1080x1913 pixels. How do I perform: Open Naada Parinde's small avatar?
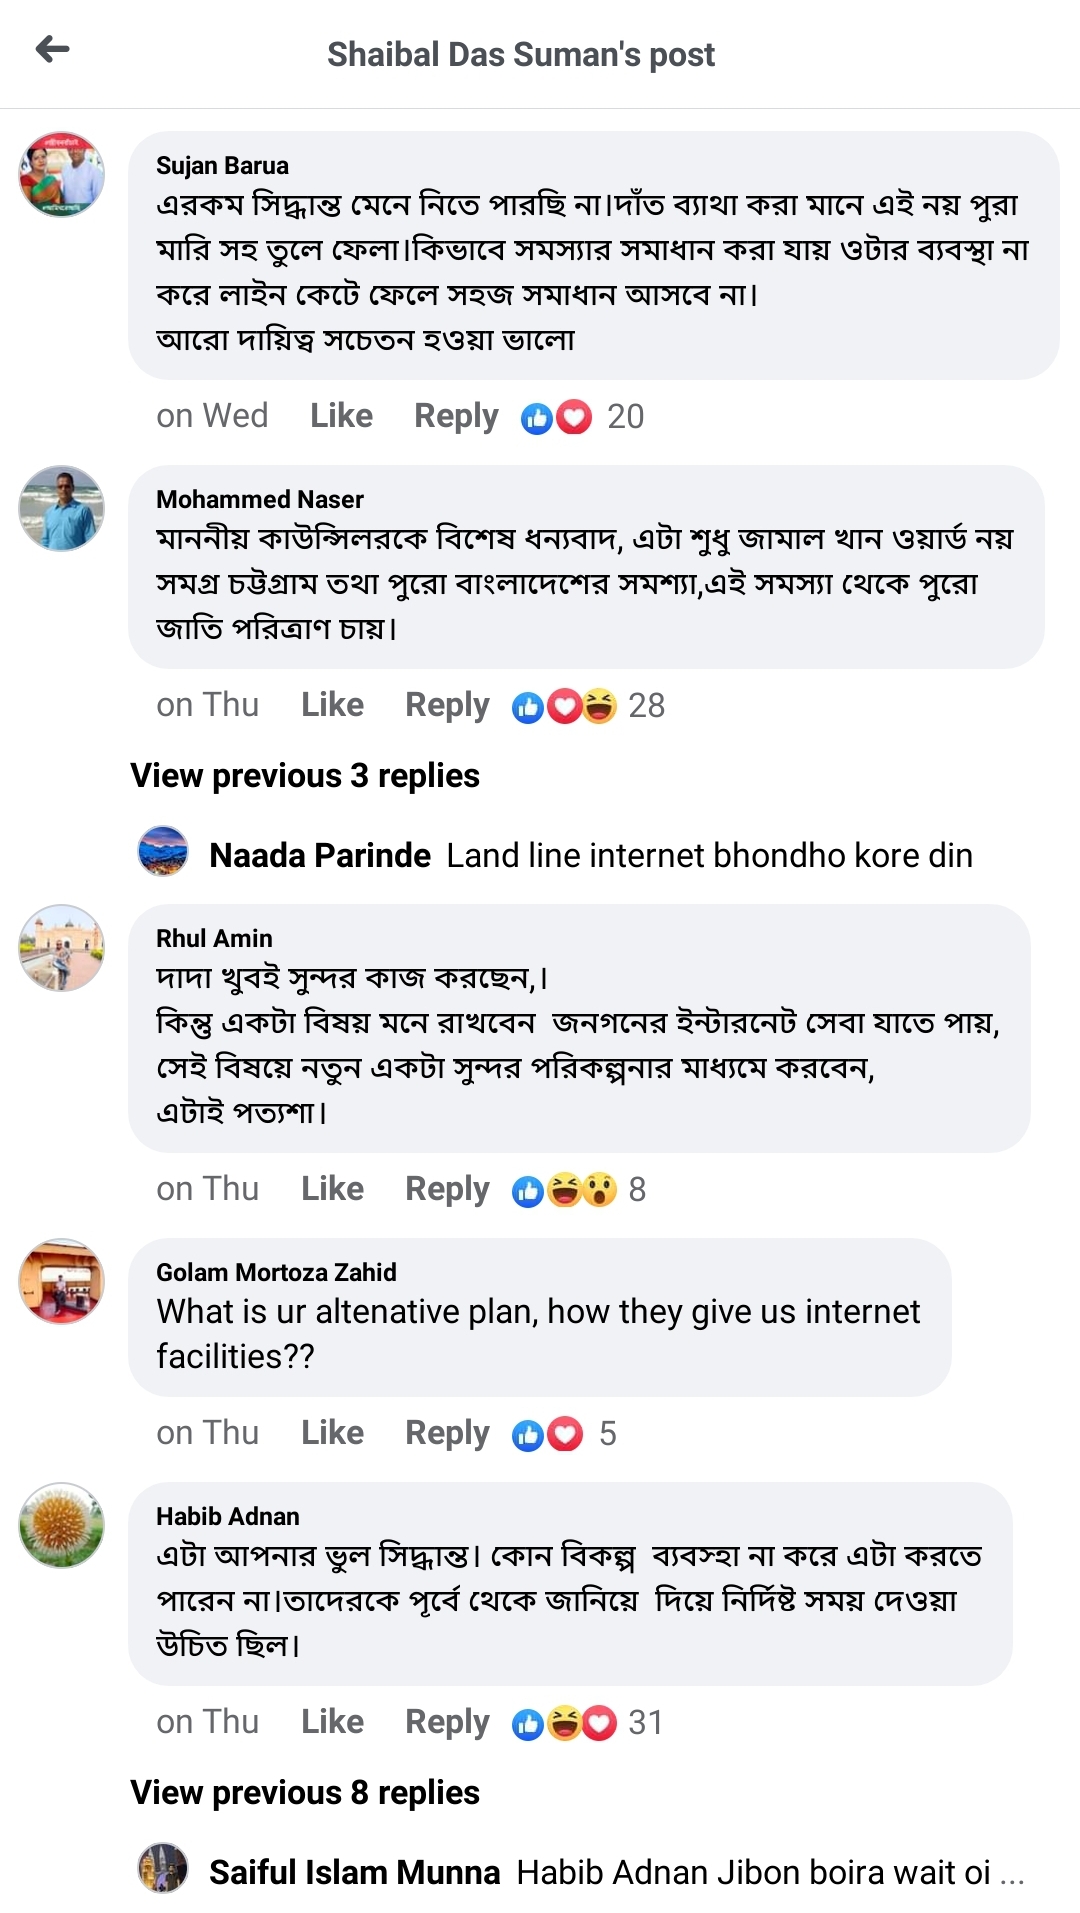(x=162, y=852)
